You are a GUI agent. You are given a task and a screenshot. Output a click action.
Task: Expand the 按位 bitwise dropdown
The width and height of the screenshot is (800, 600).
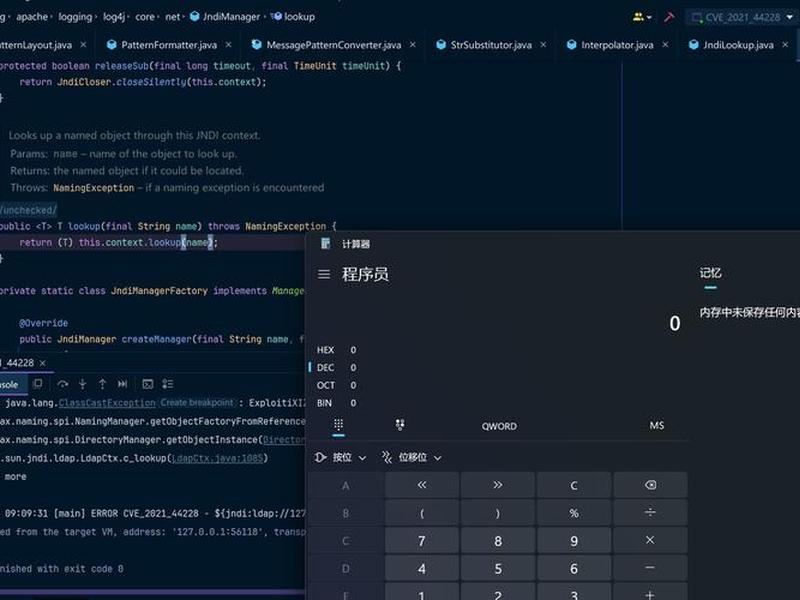coord(341,458)
